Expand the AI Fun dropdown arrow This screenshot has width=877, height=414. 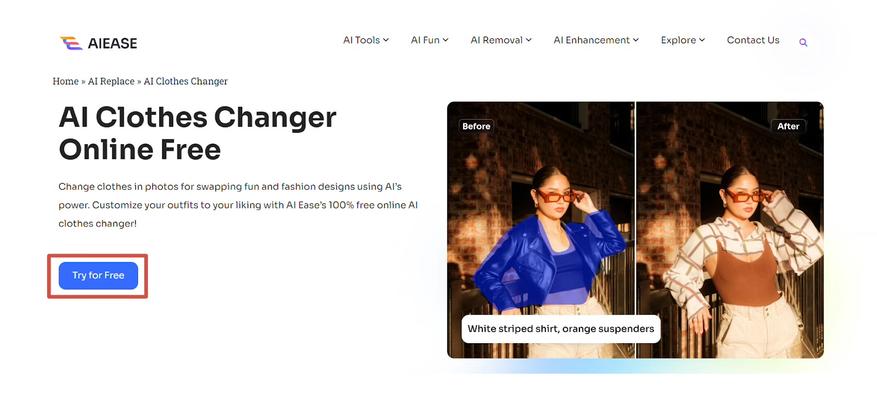pos(445,40)
